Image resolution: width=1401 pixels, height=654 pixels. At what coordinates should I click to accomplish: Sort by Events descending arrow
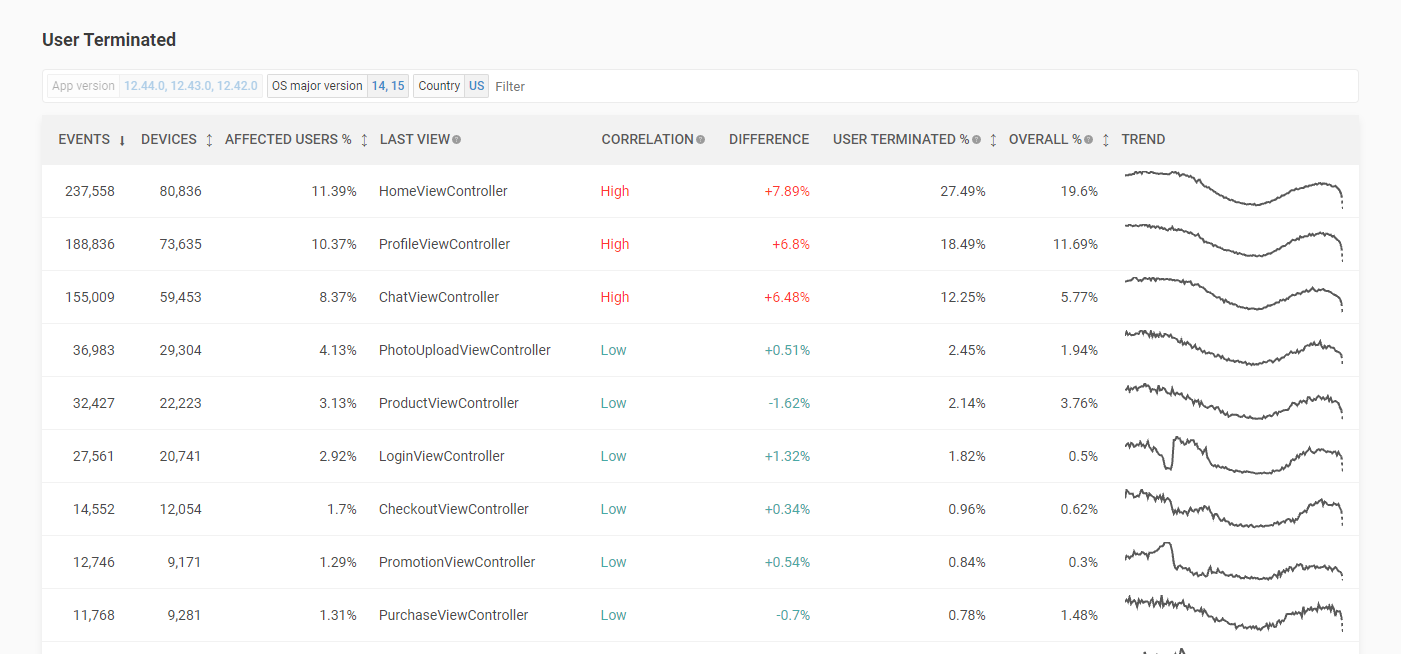tap(122, 140)
